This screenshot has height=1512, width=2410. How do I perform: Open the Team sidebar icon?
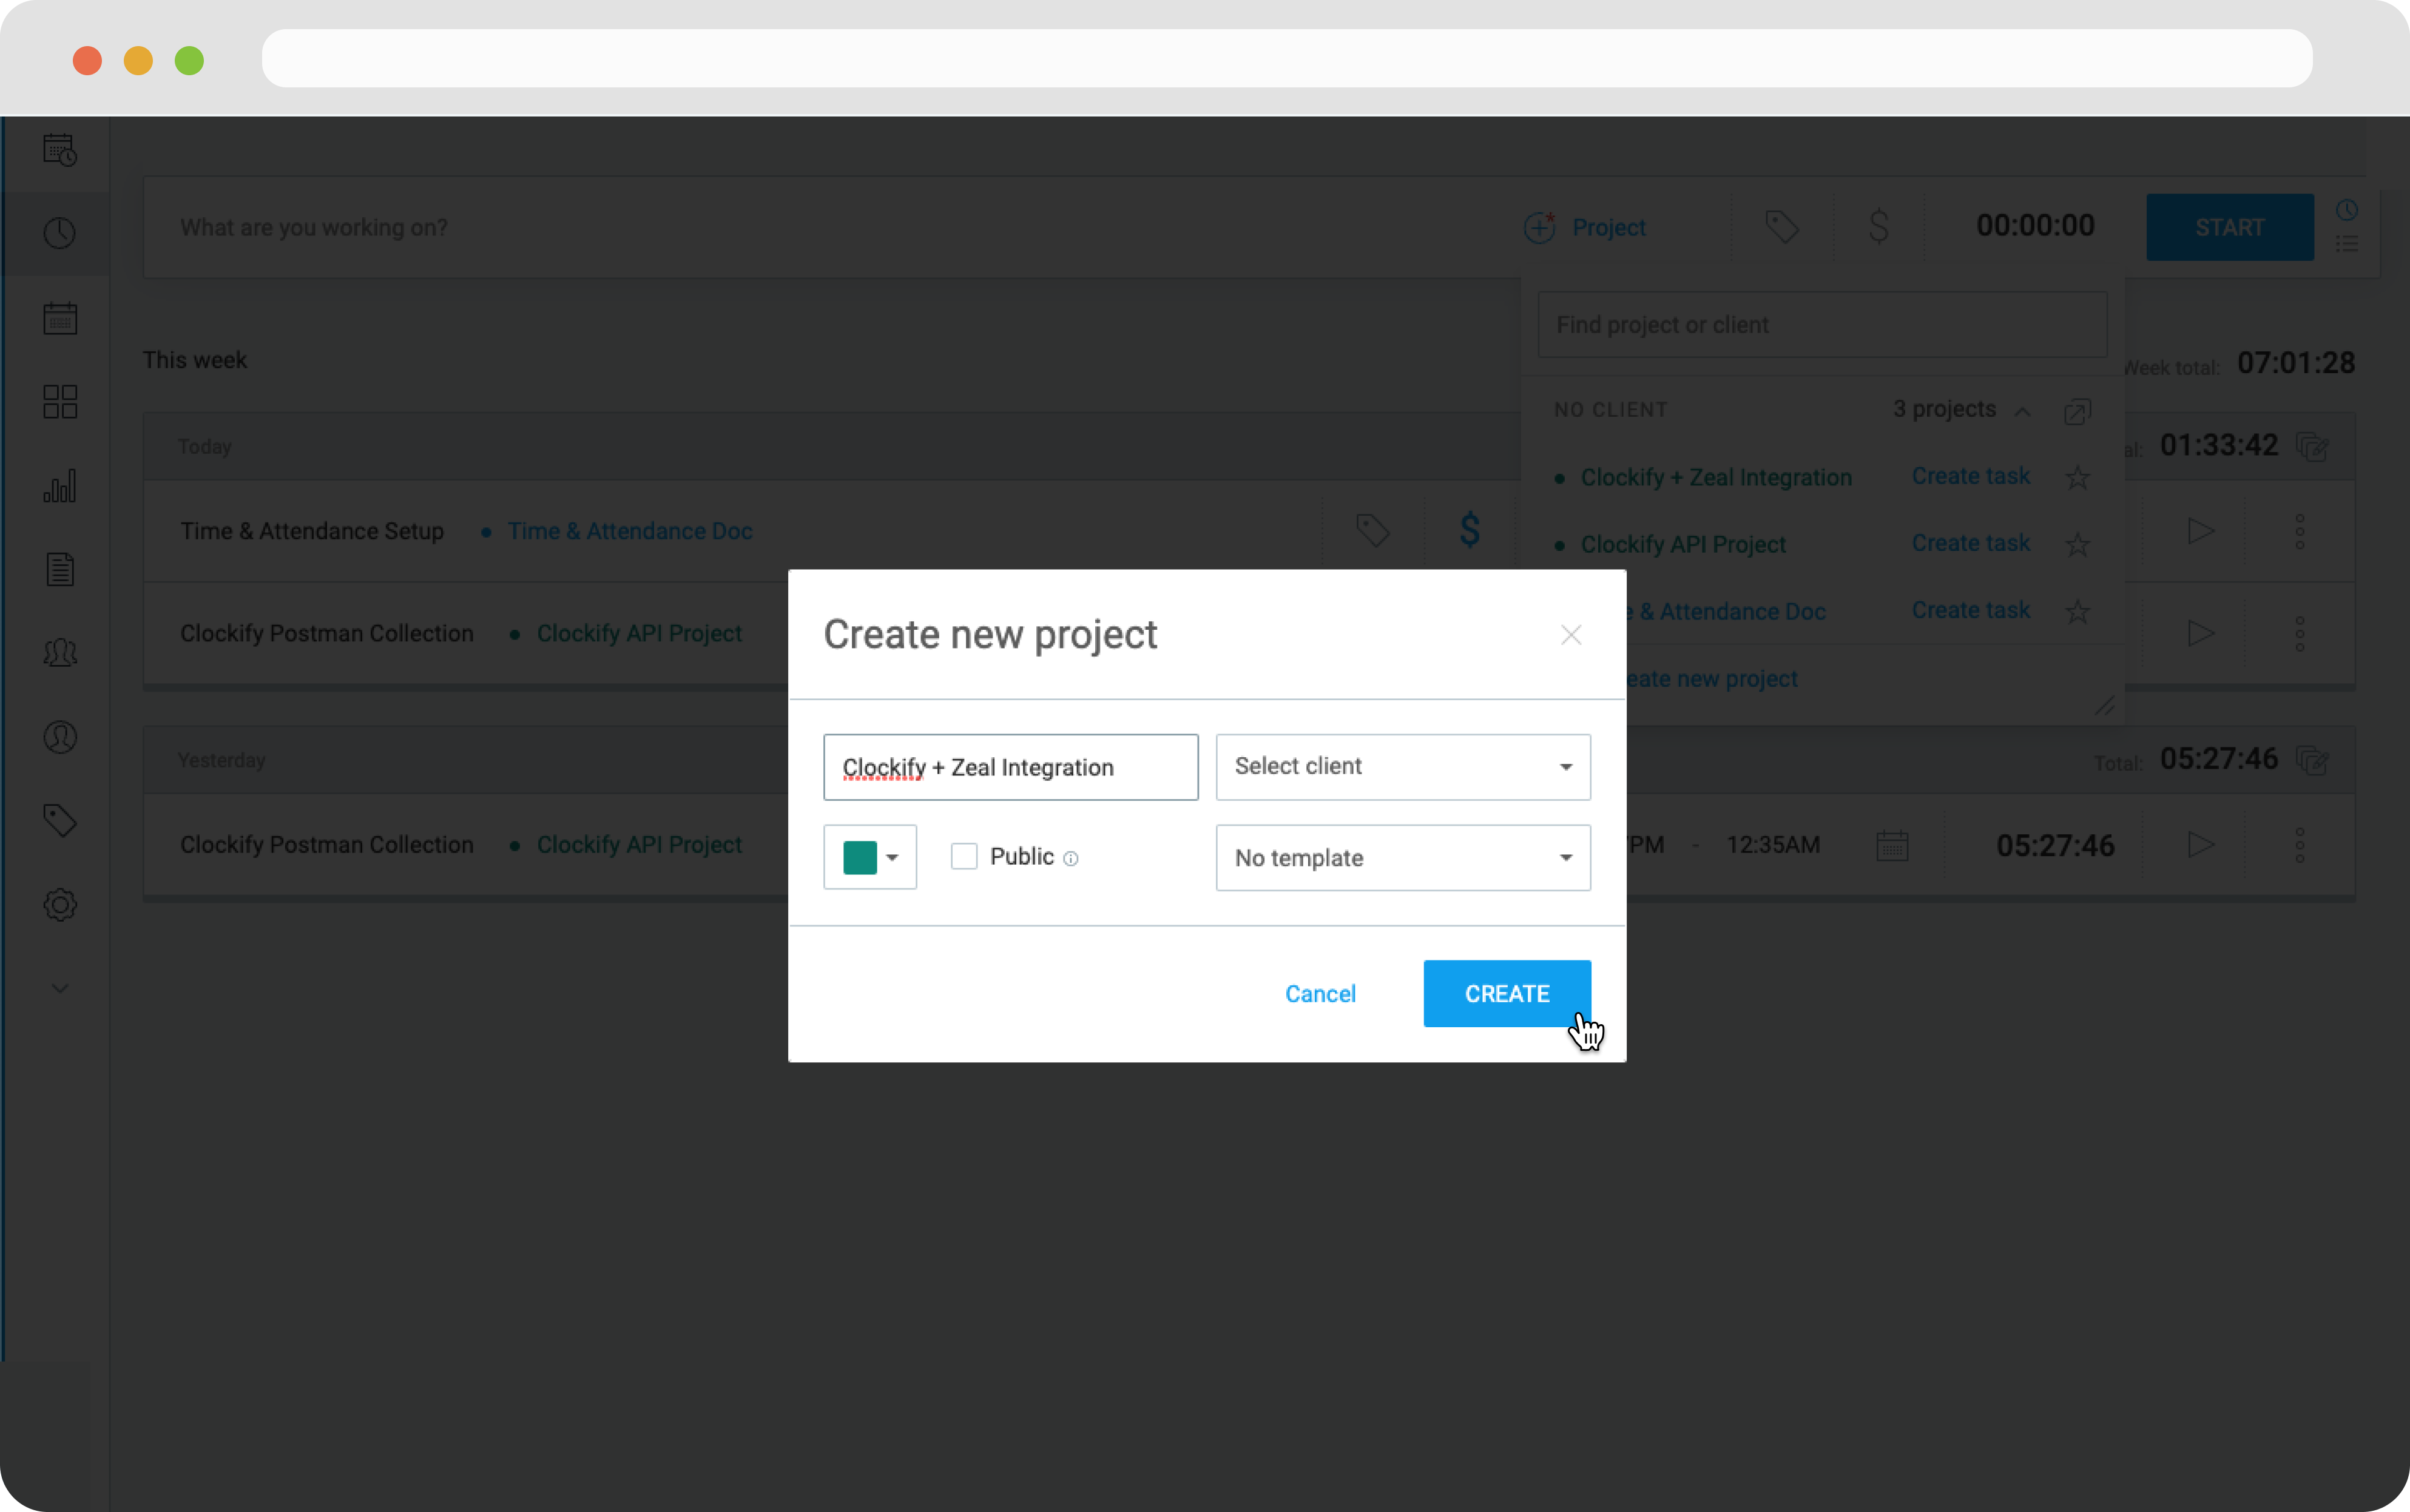60,653
